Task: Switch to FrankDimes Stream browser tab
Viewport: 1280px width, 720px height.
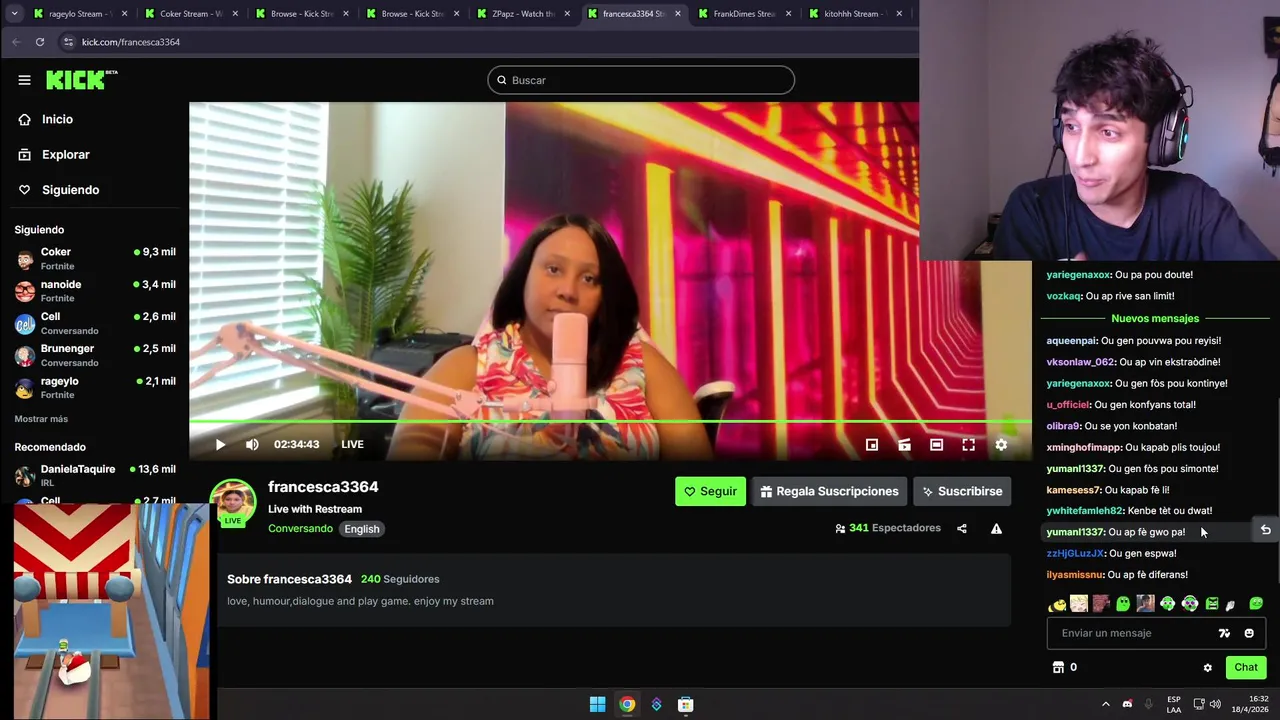Action: tap(744, 14)
